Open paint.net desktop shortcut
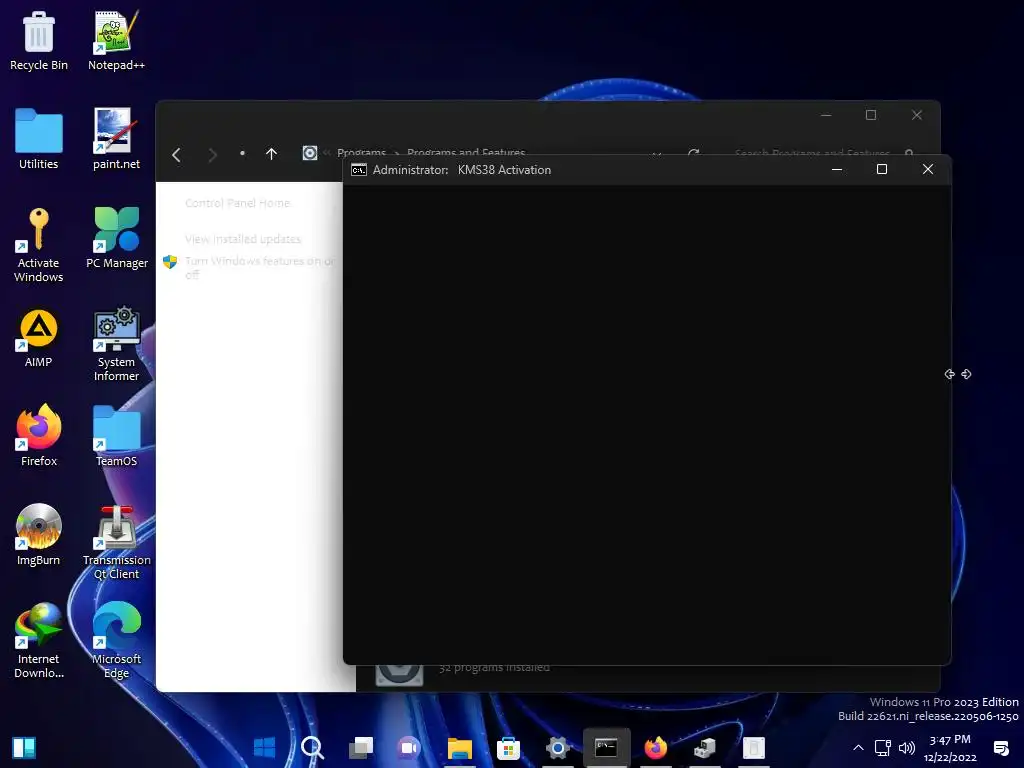The image size is (1024, 768). [x=116, y=139]
